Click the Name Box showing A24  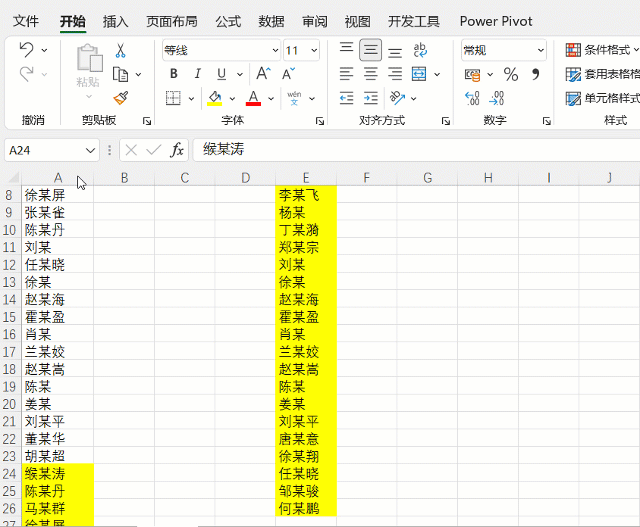click(x=45, y=150)
